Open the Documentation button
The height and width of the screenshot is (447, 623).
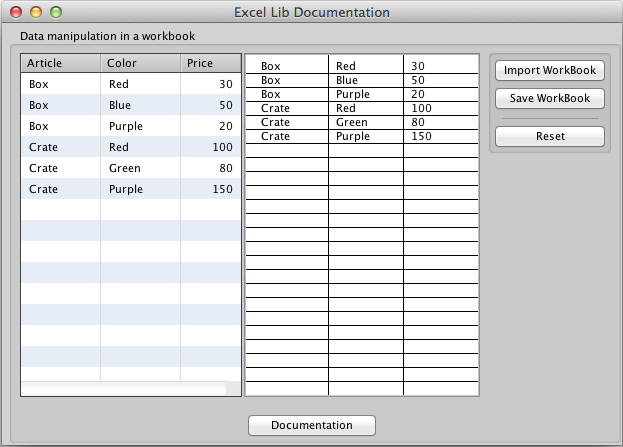(311, 425)
